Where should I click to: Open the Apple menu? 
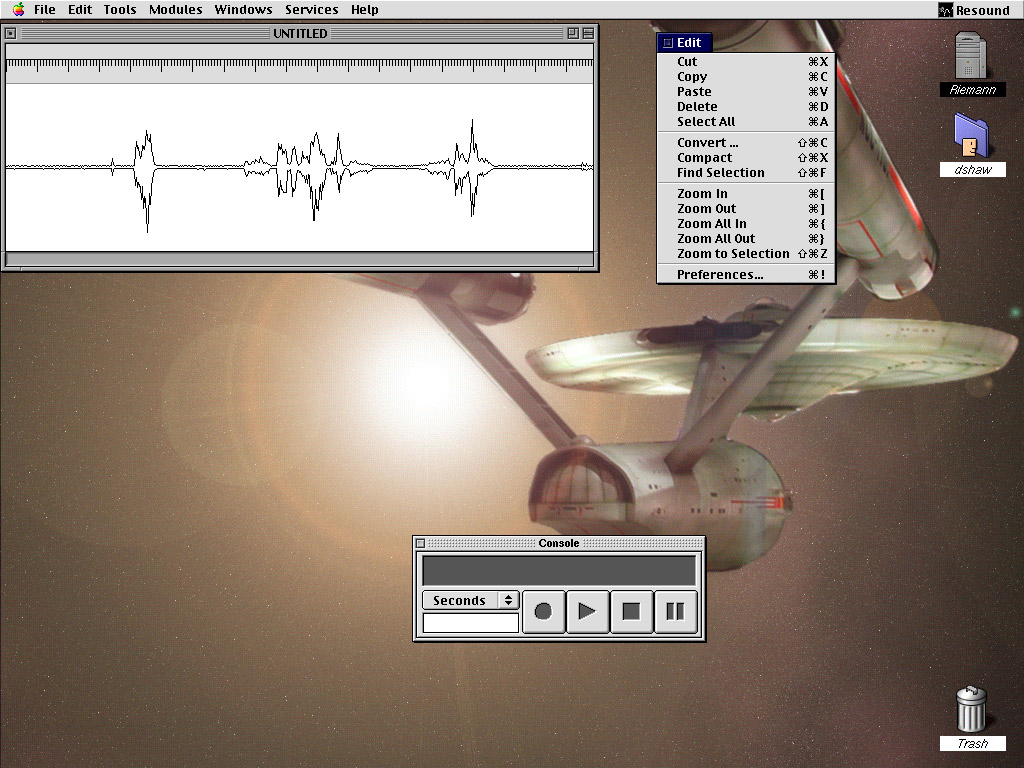click(18, 9)
